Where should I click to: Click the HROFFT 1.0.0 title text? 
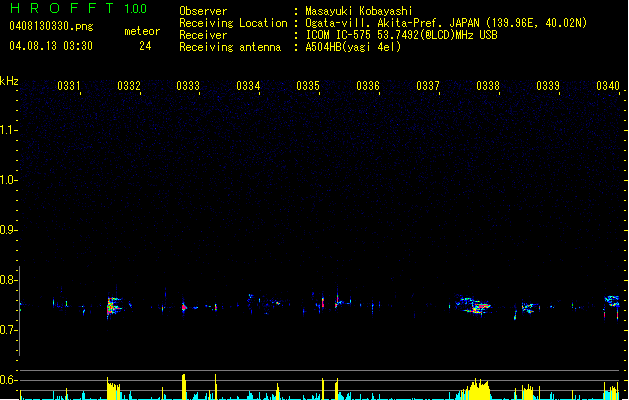pos(79,8)
